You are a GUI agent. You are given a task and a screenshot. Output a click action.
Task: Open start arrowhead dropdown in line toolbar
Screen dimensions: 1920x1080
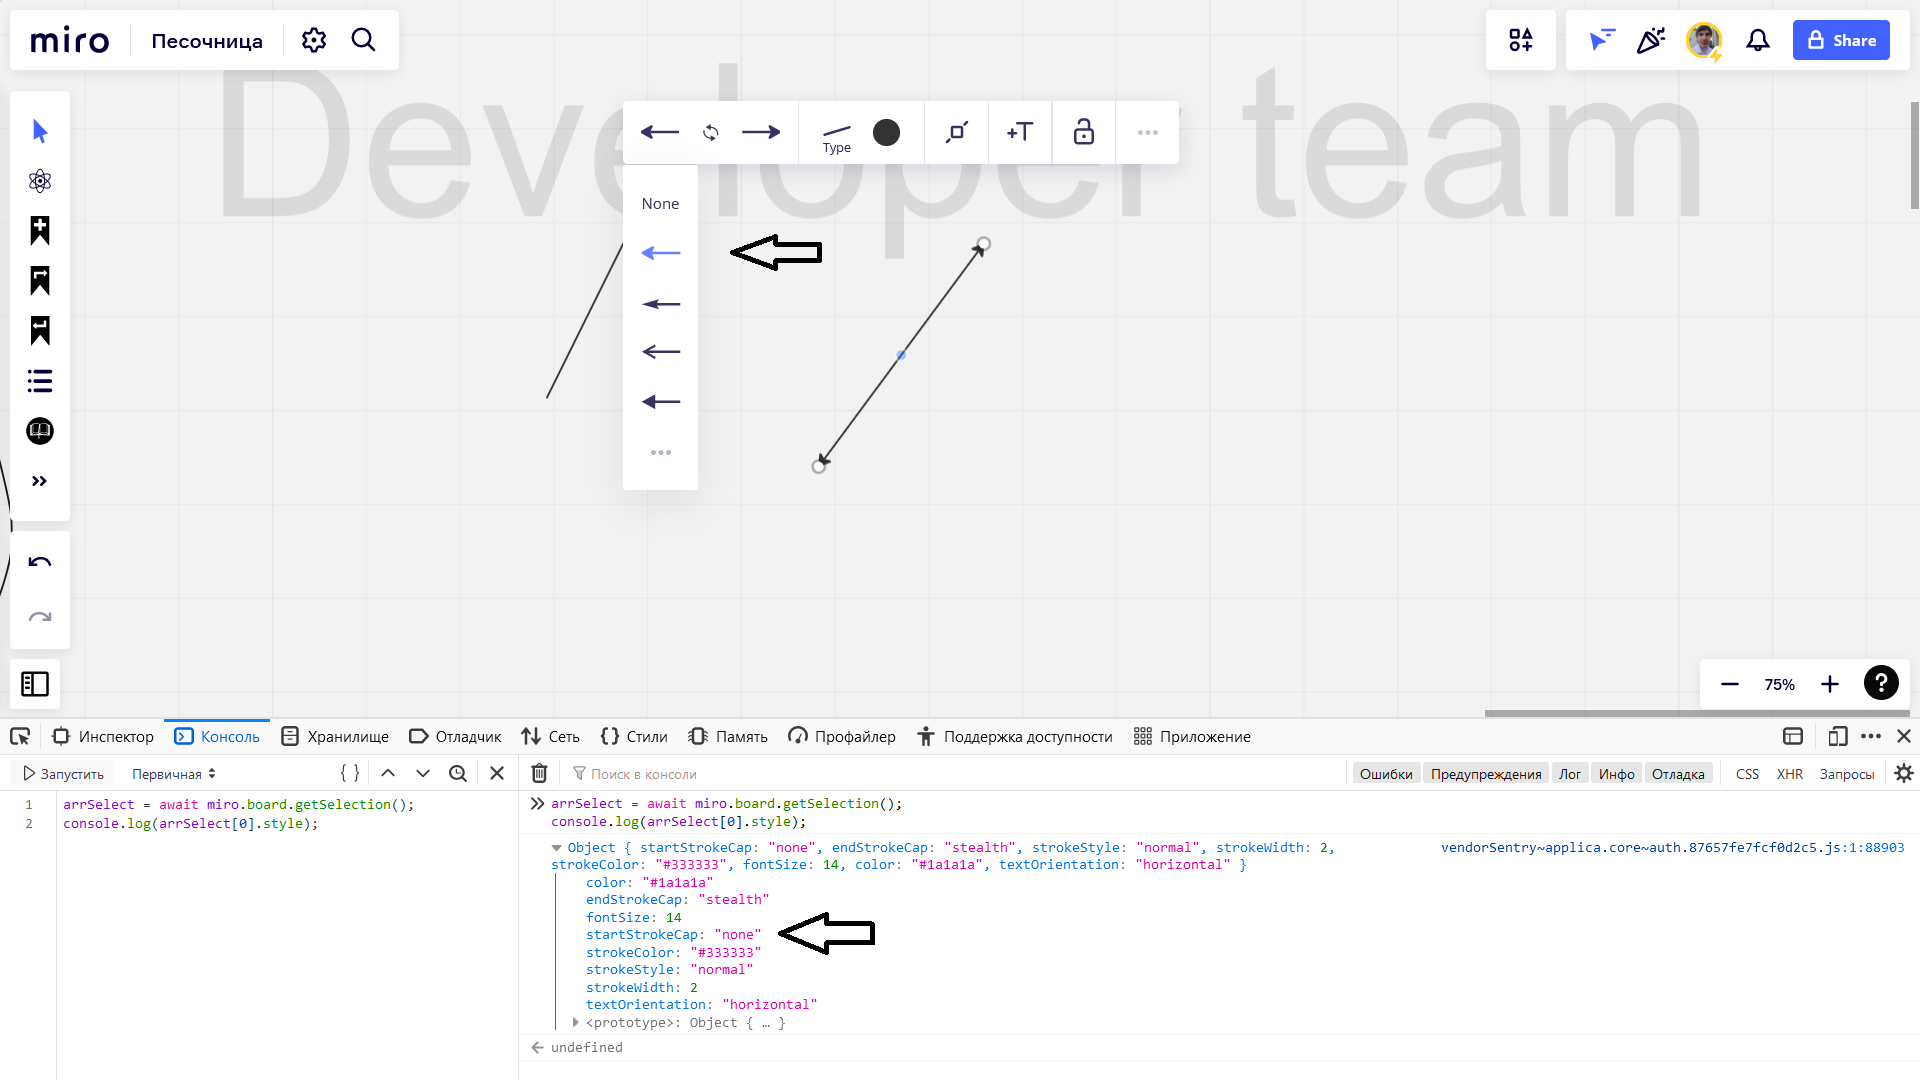(660, 132)
